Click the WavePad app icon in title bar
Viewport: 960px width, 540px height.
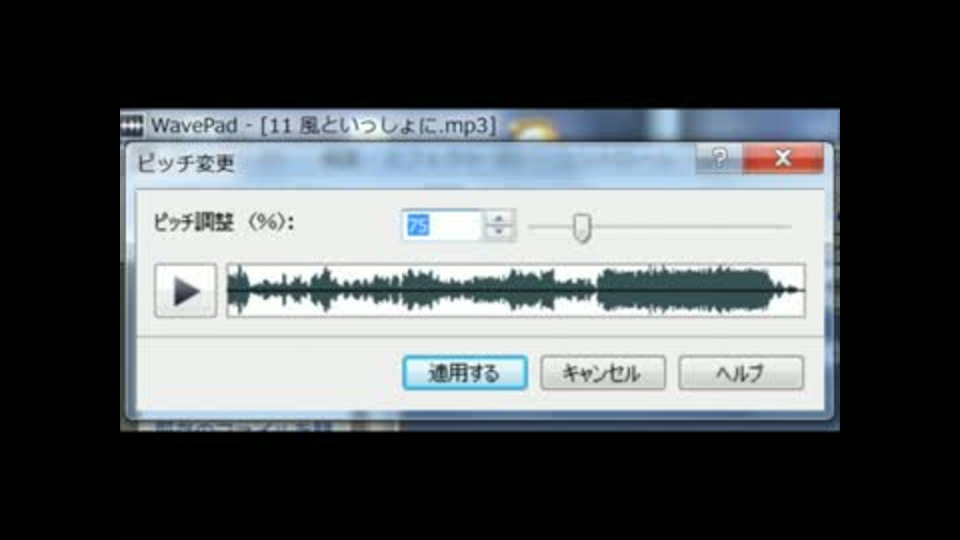pos(132,126)
